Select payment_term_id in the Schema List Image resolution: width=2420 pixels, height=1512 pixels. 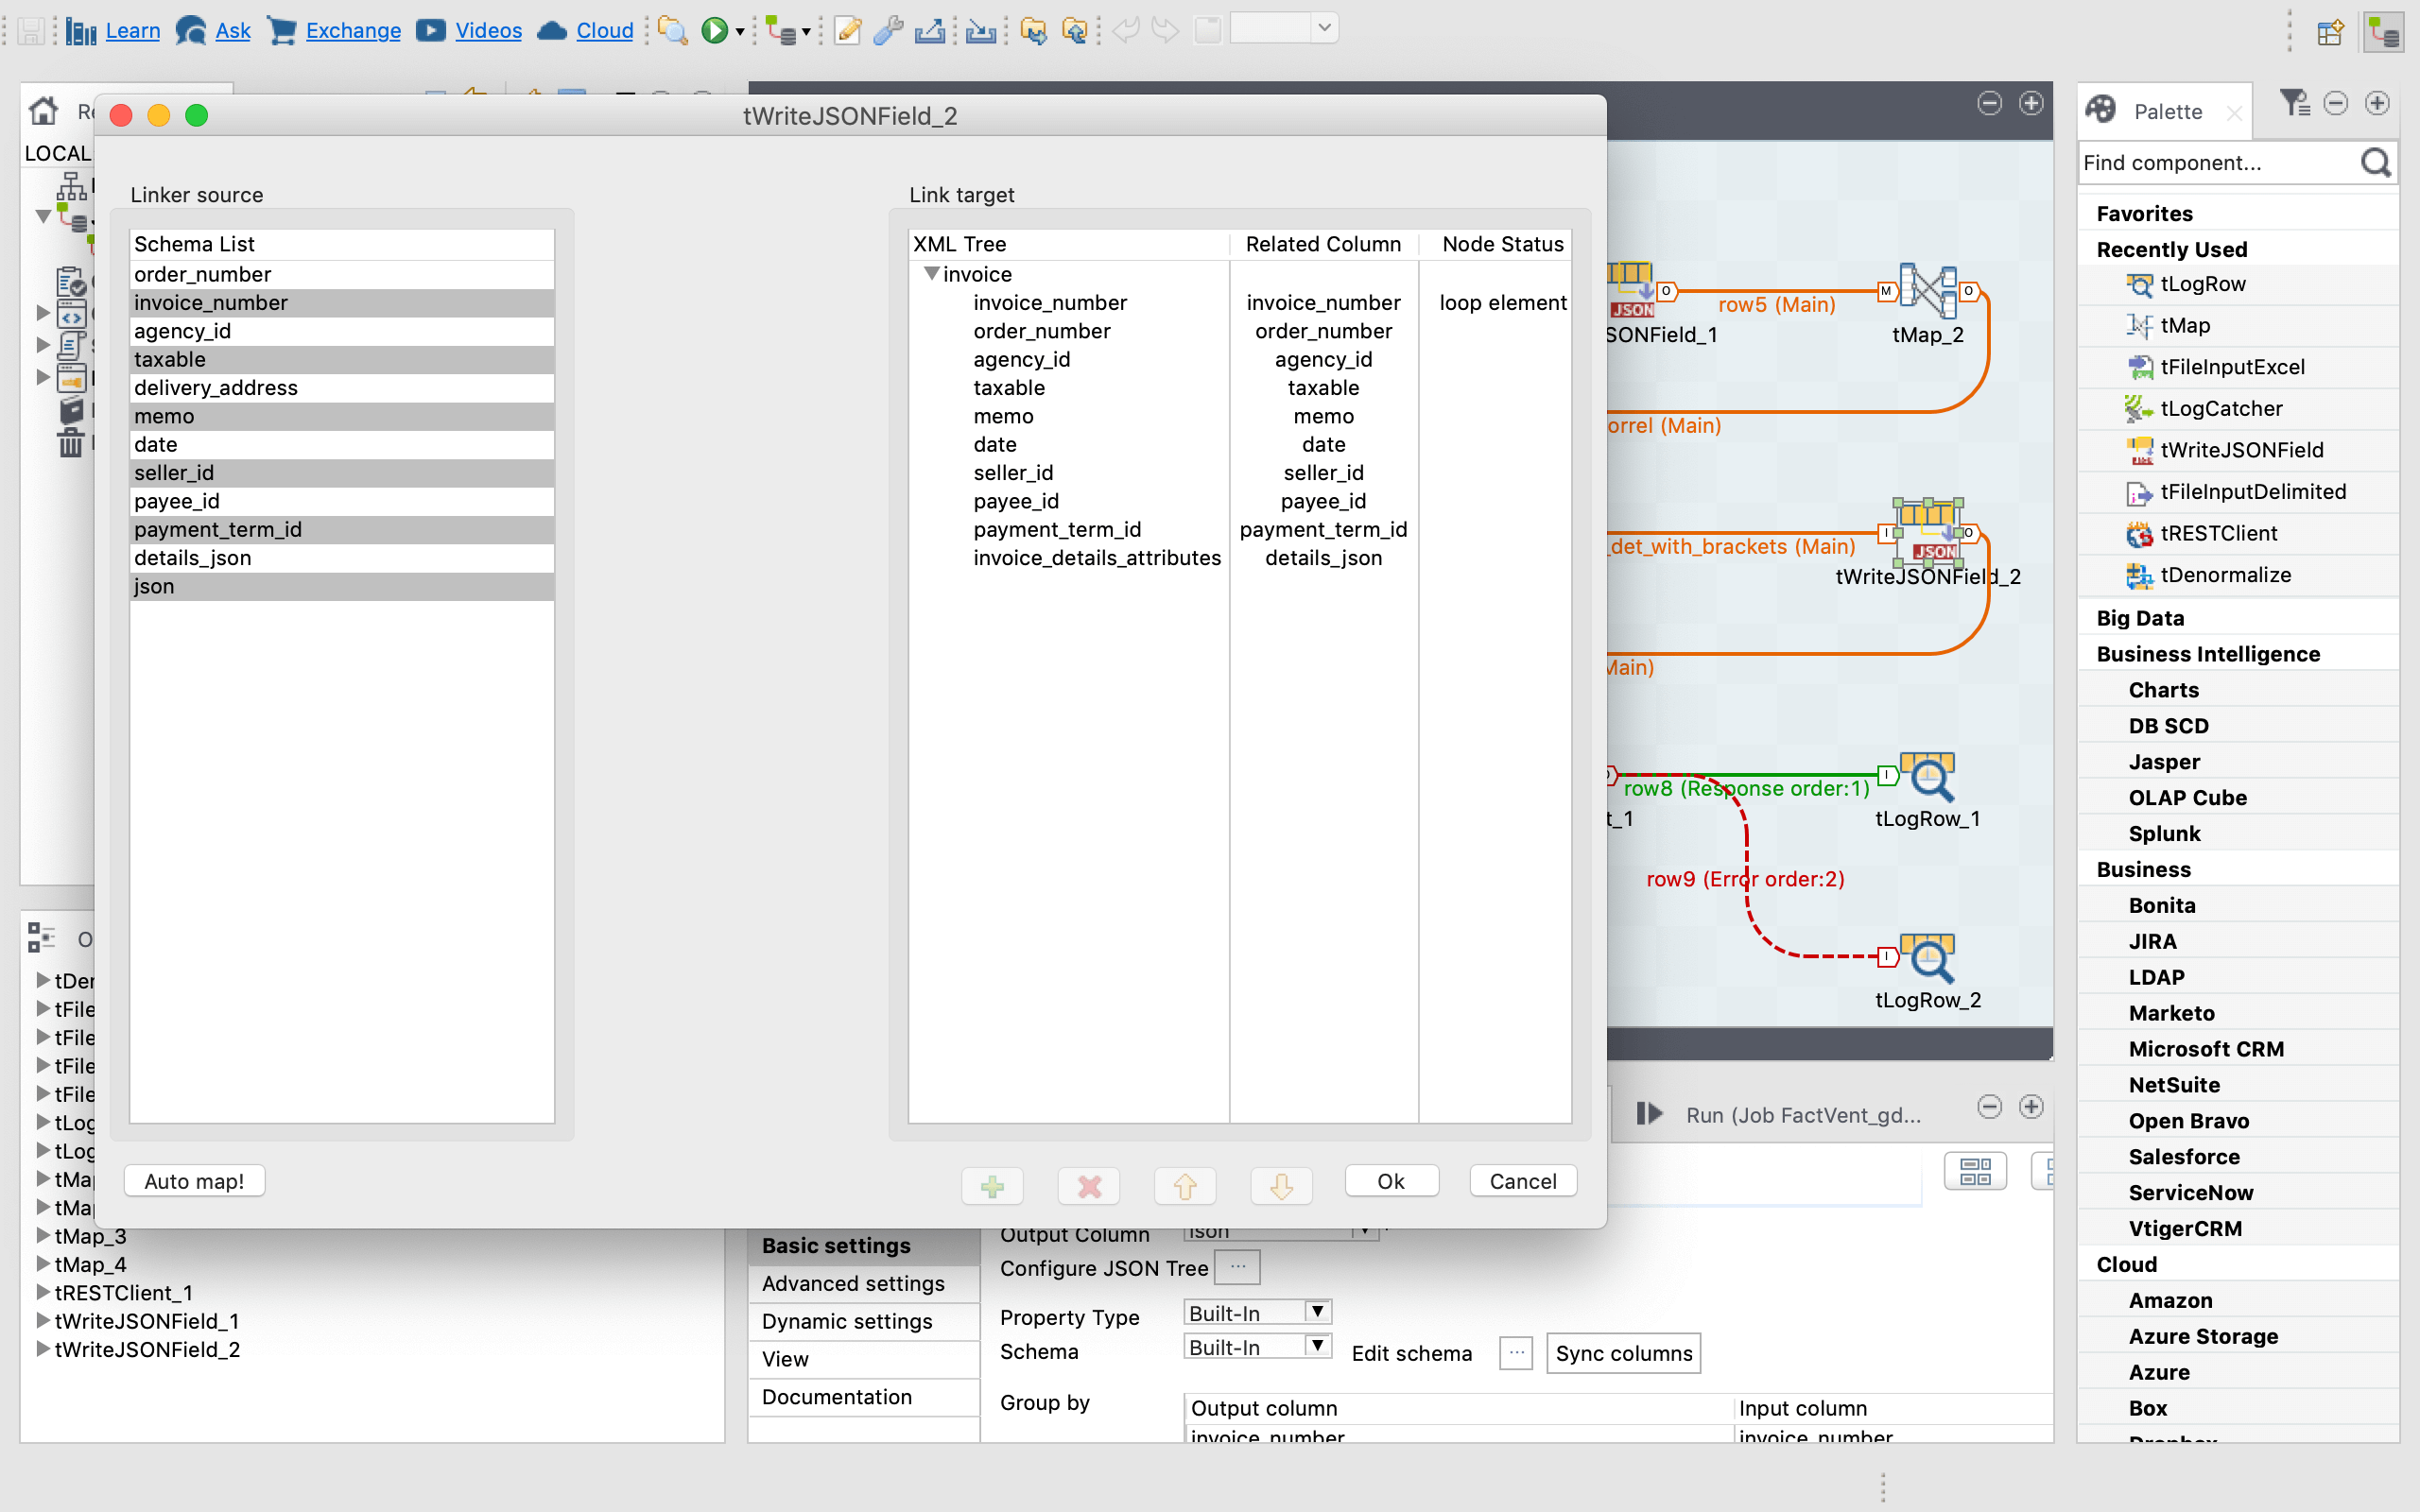pyautogui.click(x=342, y=530)
